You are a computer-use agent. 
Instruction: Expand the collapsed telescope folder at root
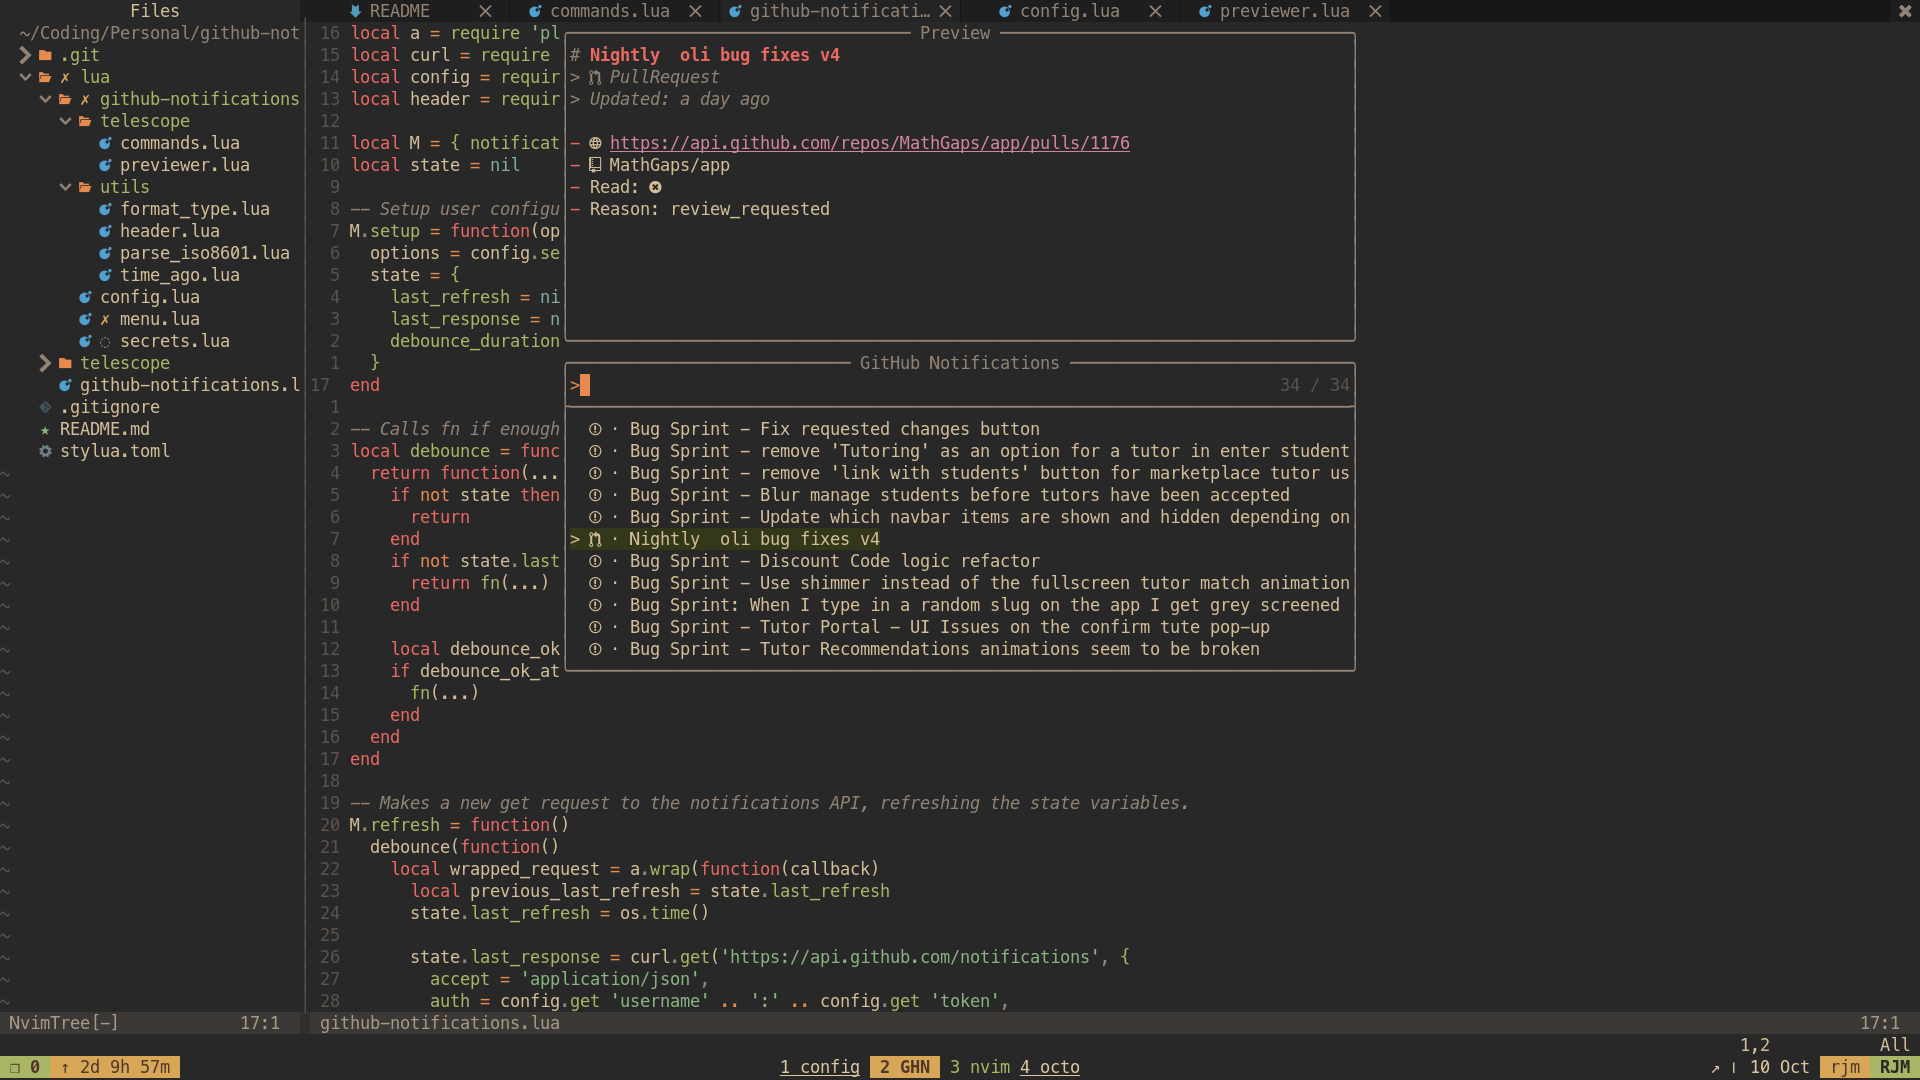pos(45,363)
